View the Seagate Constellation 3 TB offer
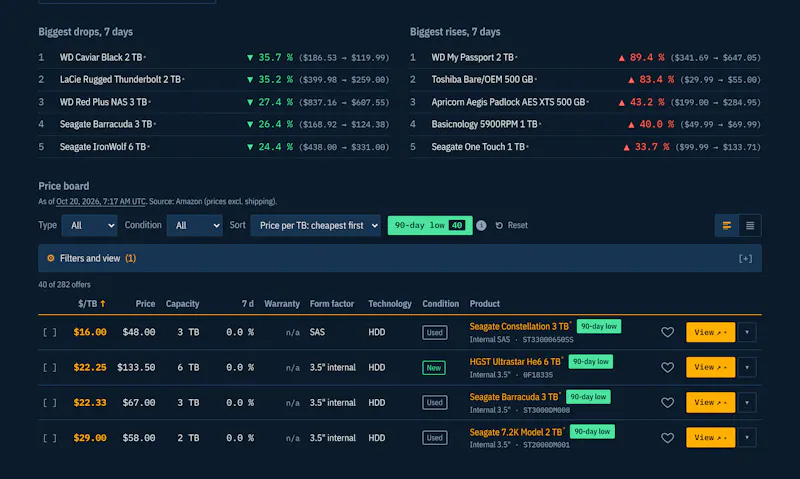Screen dimensions: 800x479 pyautogui.click(x=710, y=333)
